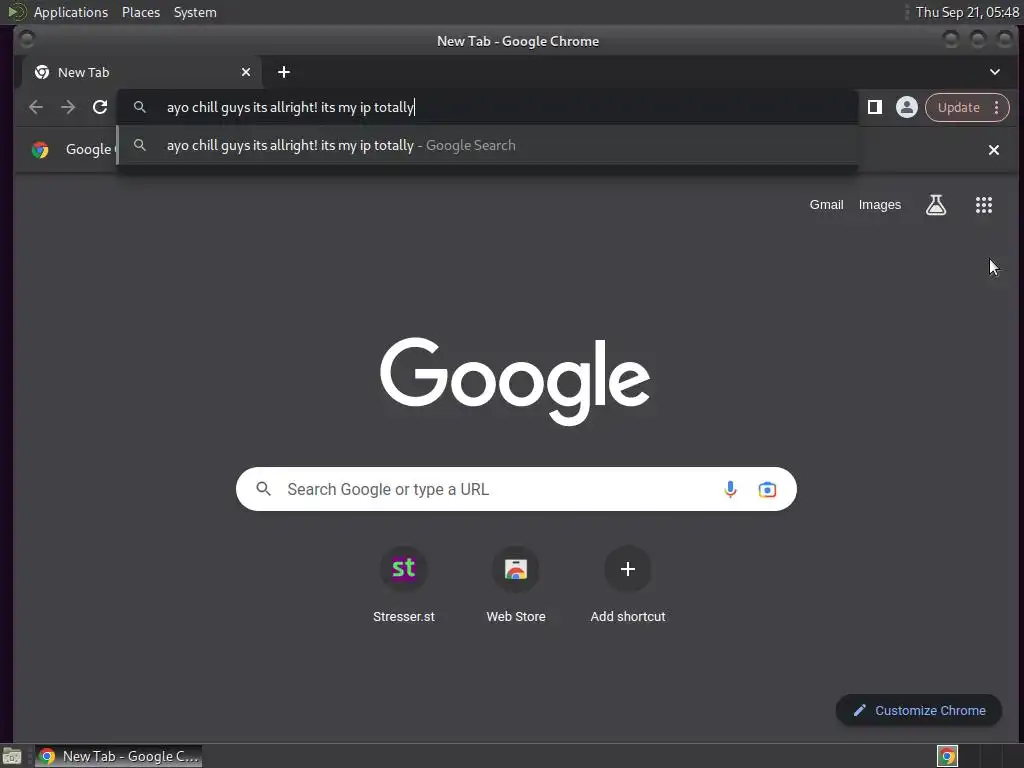The height and width of the screenshot is (768, 1024).
Task: Close the New Tab tab
Action: click(246, 72)
